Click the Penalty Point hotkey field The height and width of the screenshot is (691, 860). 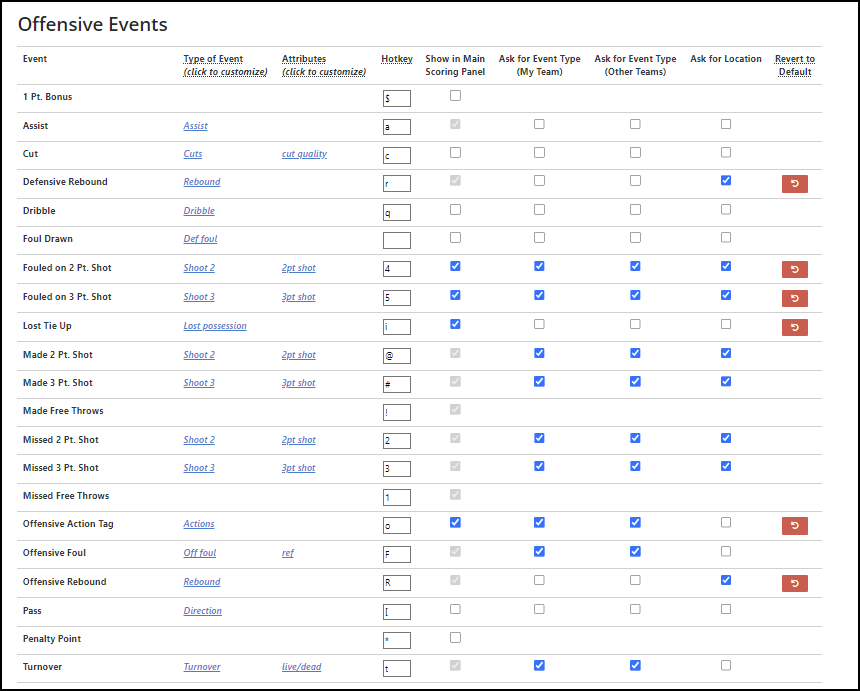[x=396, y=640]
